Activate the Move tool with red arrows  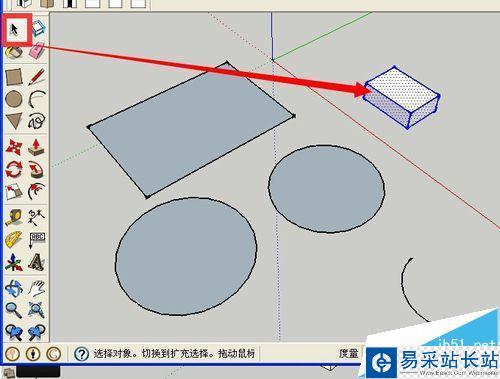[x=14, y=147]
